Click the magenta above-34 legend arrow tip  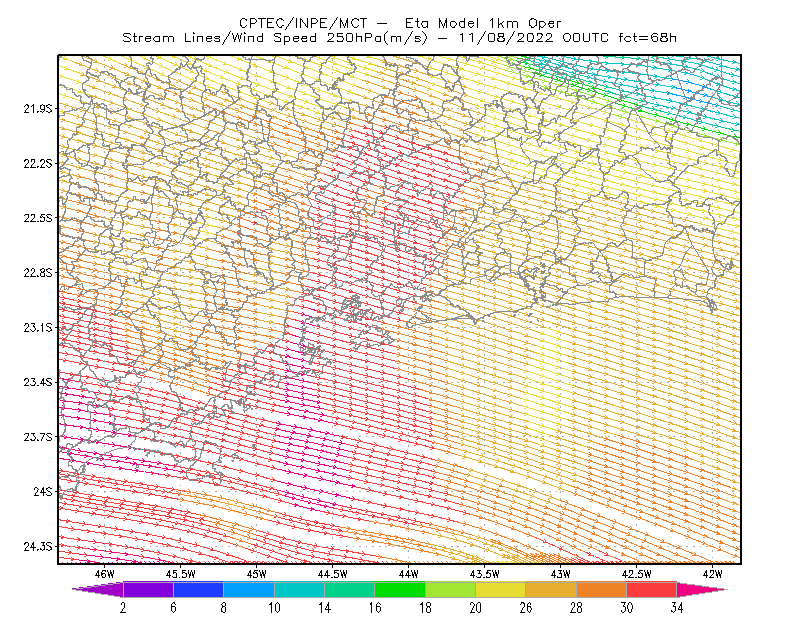[702, 589]
